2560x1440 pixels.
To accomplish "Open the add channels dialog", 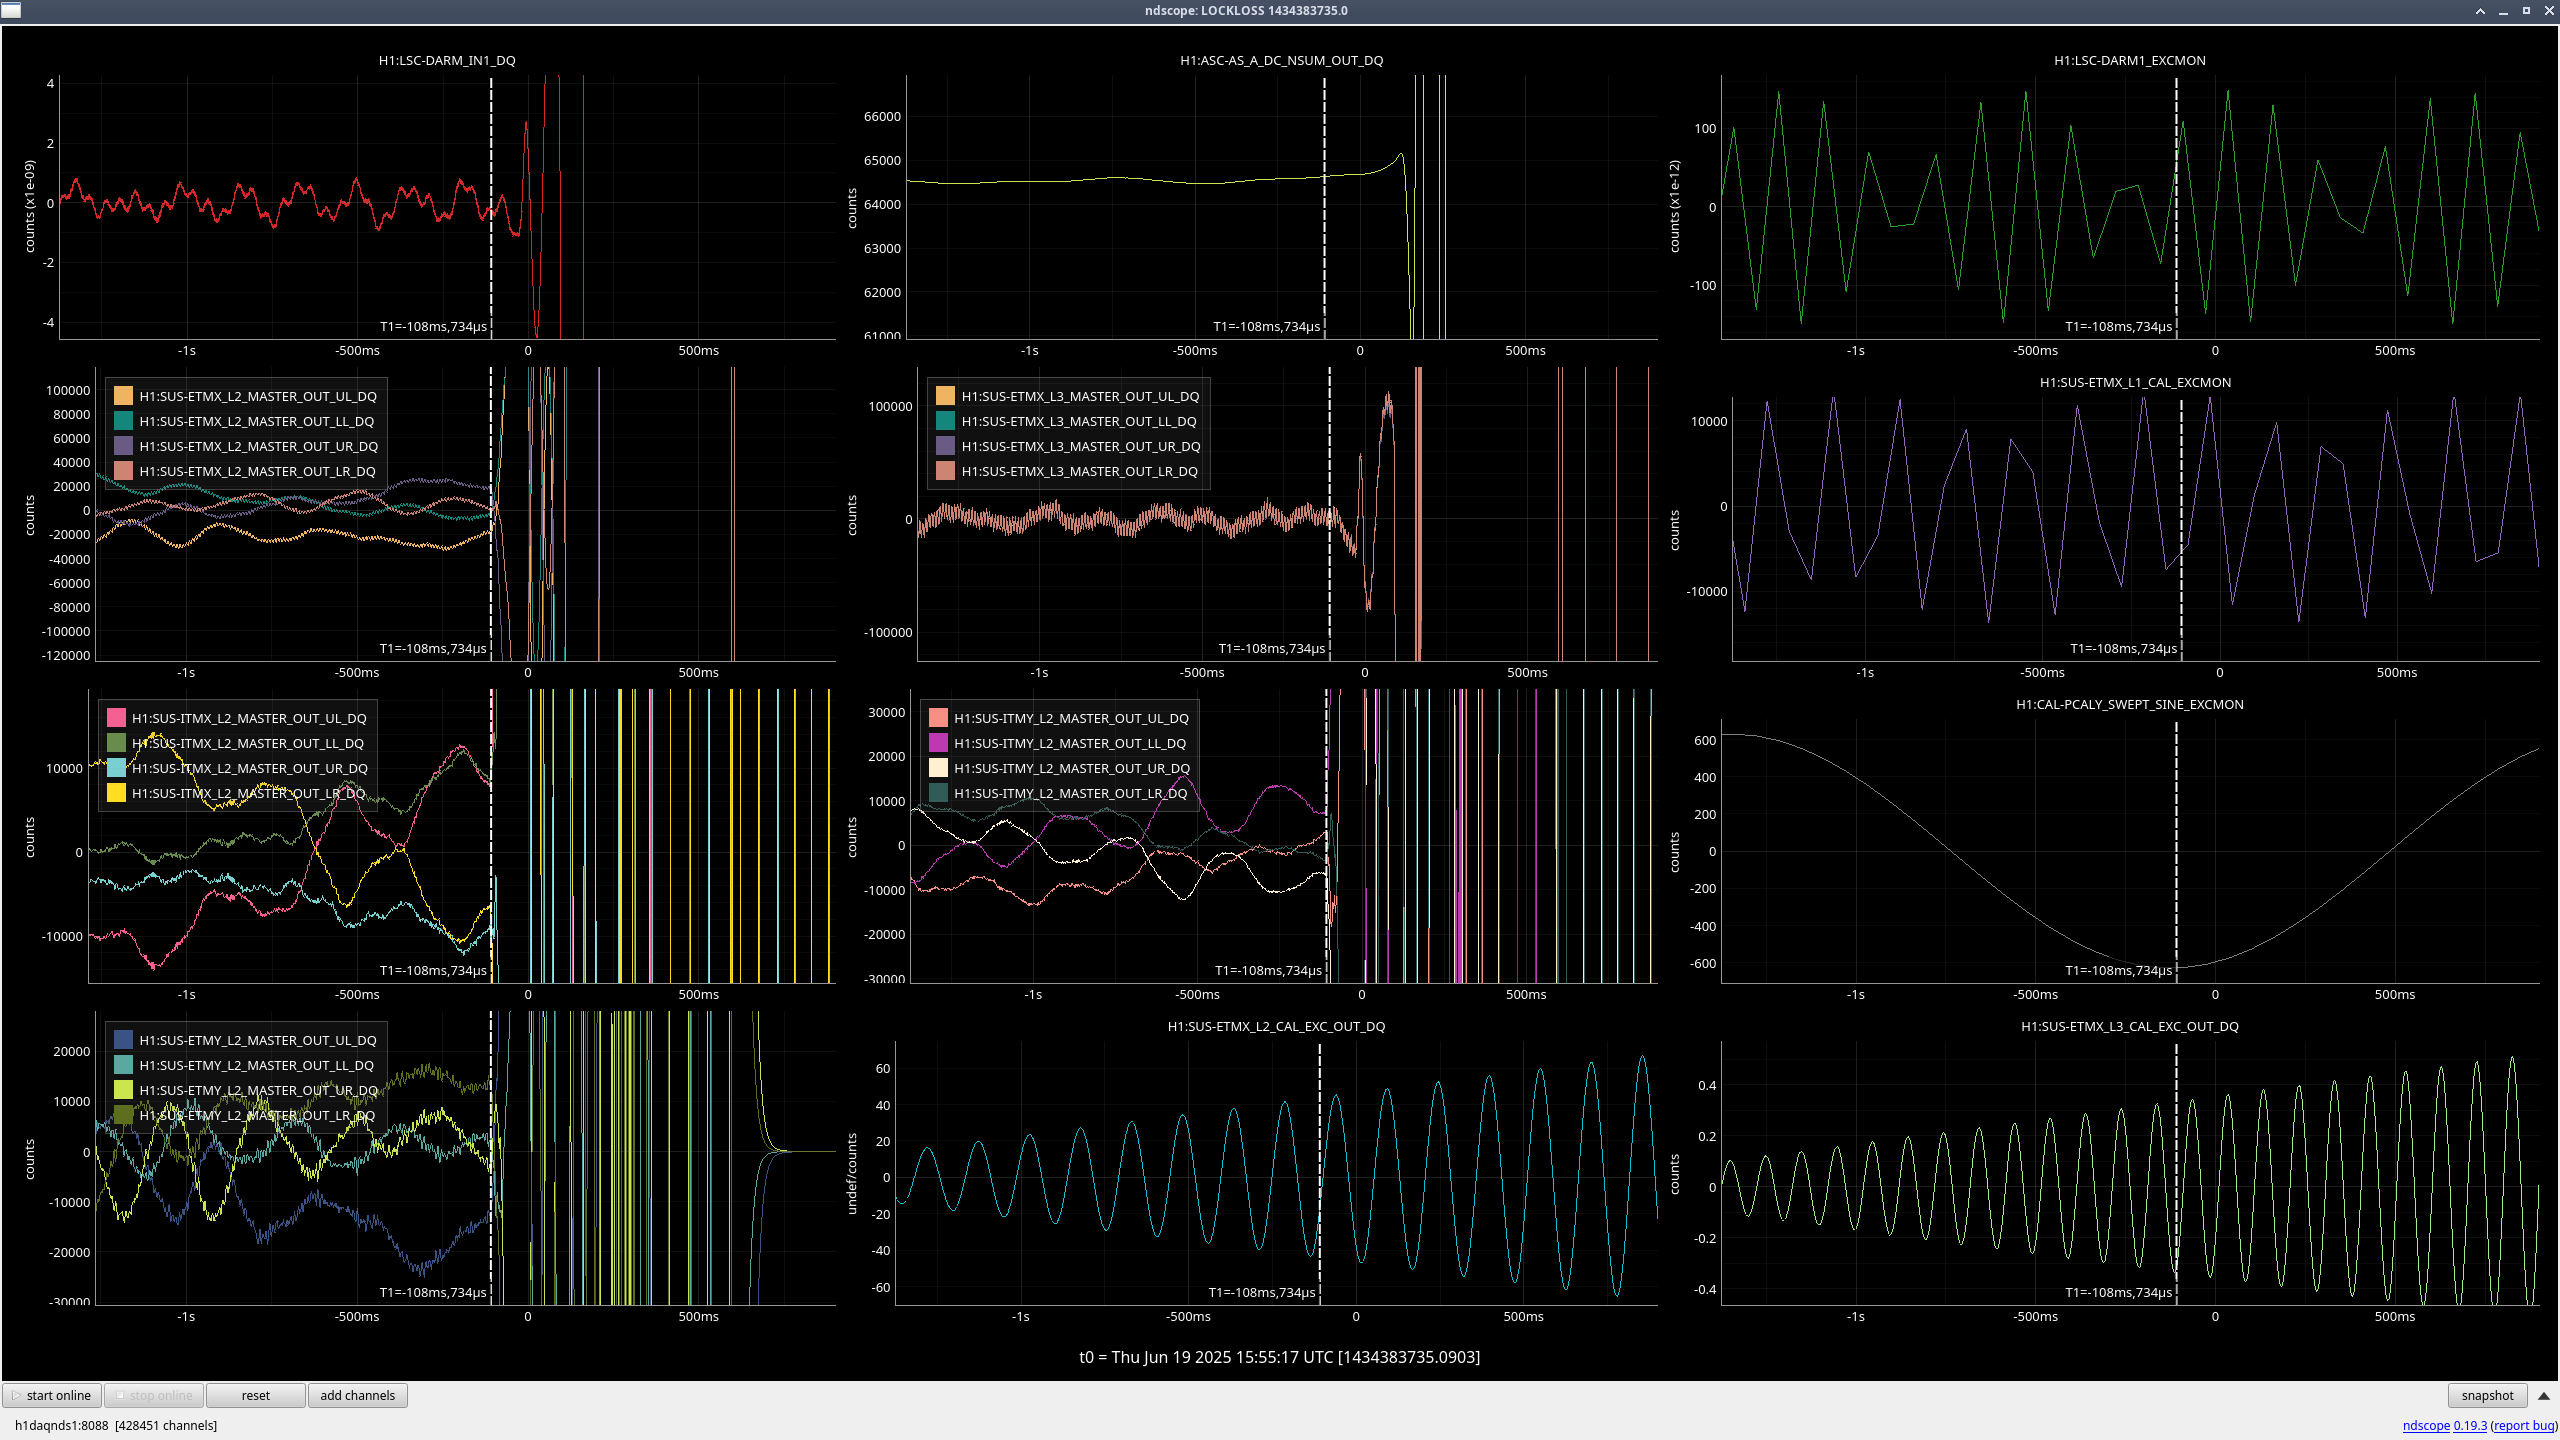I will [x=357, y=1395].
